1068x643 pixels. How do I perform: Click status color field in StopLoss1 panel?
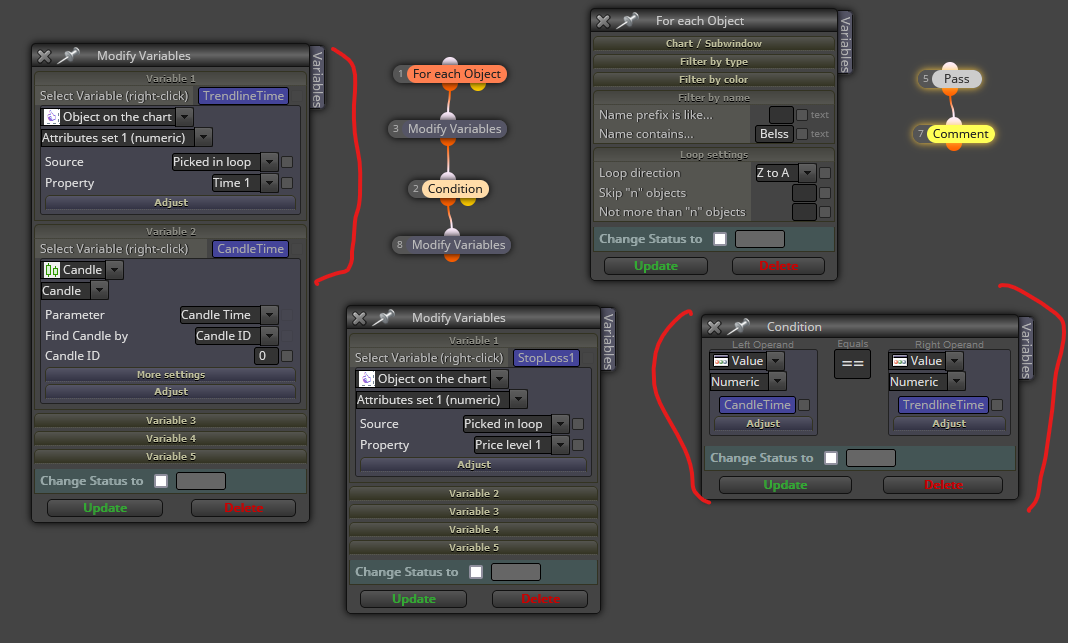pyautogui.click(x=516, y=572)
